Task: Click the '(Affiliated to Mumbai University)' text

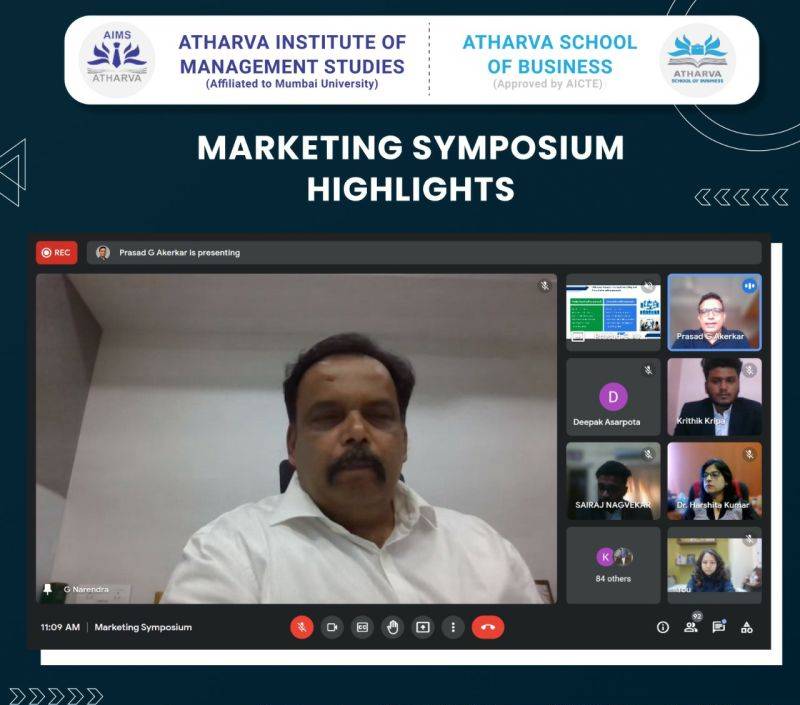Action: [x=292, y=84]
